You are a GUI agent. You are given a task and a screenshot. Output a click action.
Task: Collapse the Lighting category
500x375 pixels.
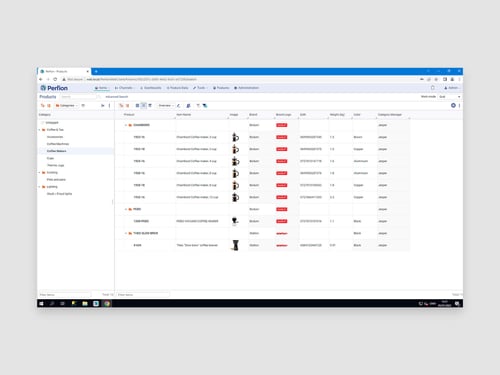point(40,187)
